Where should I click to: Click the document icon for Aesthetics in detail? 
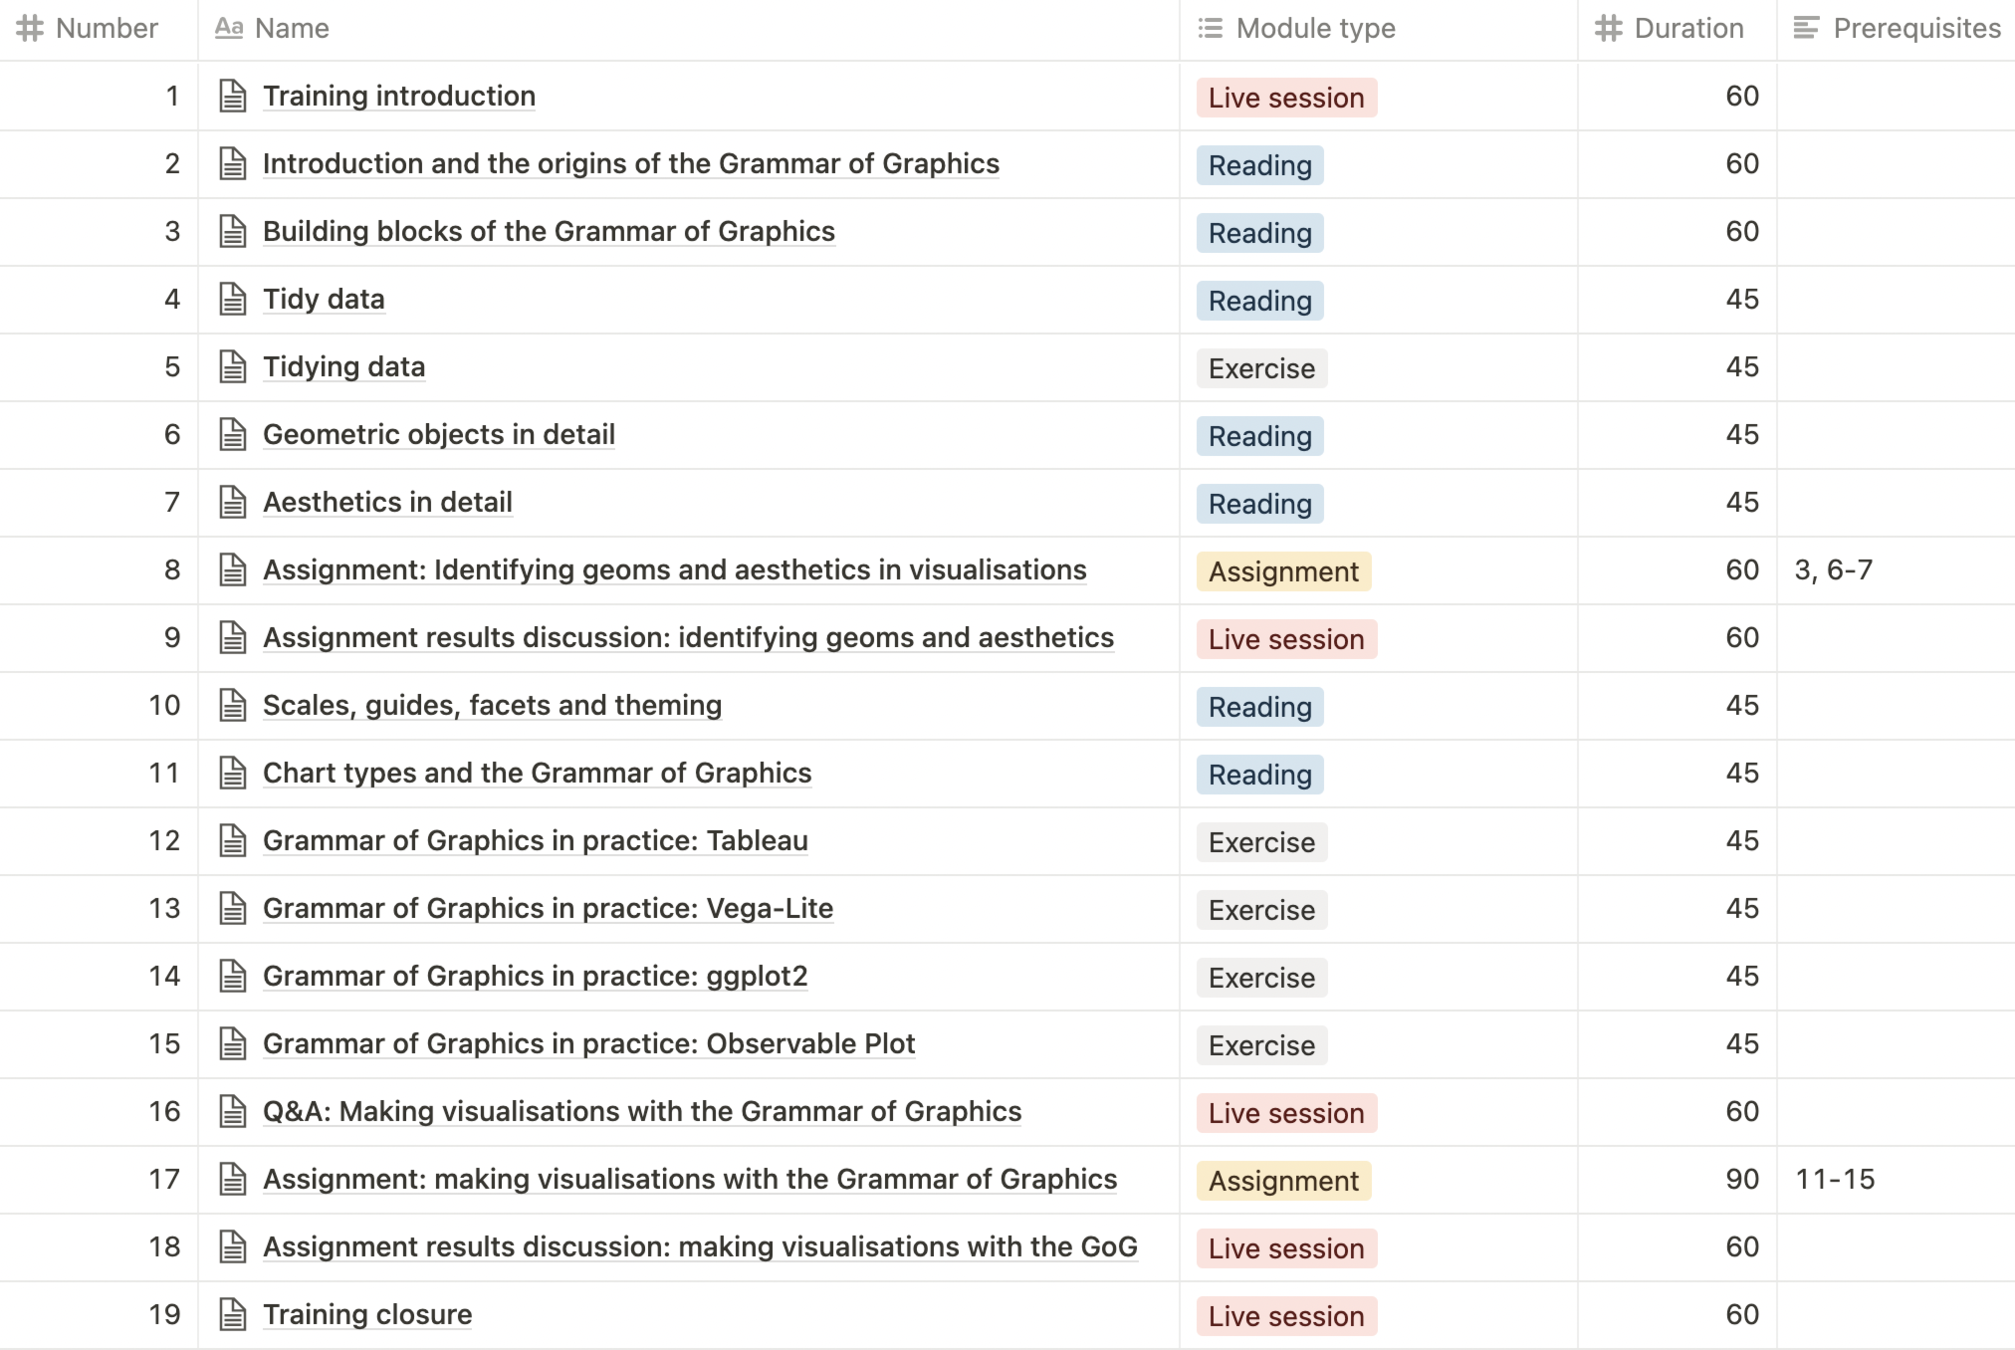tap(232, 502)
